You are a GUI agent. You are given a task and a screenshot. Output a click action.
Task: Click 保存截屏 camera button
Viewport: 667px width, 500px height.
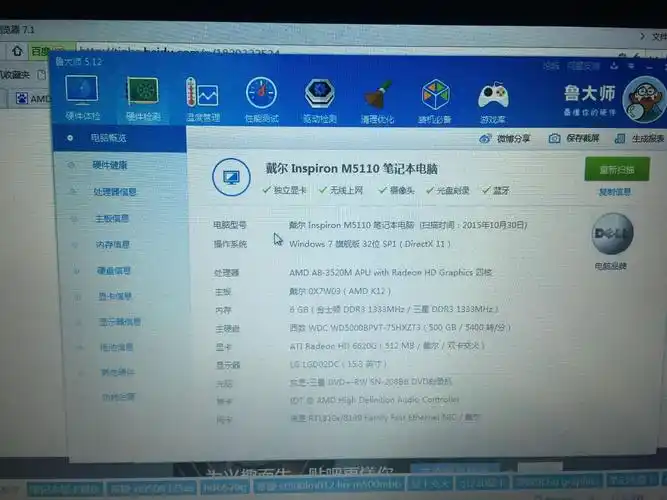coord(574,138)
